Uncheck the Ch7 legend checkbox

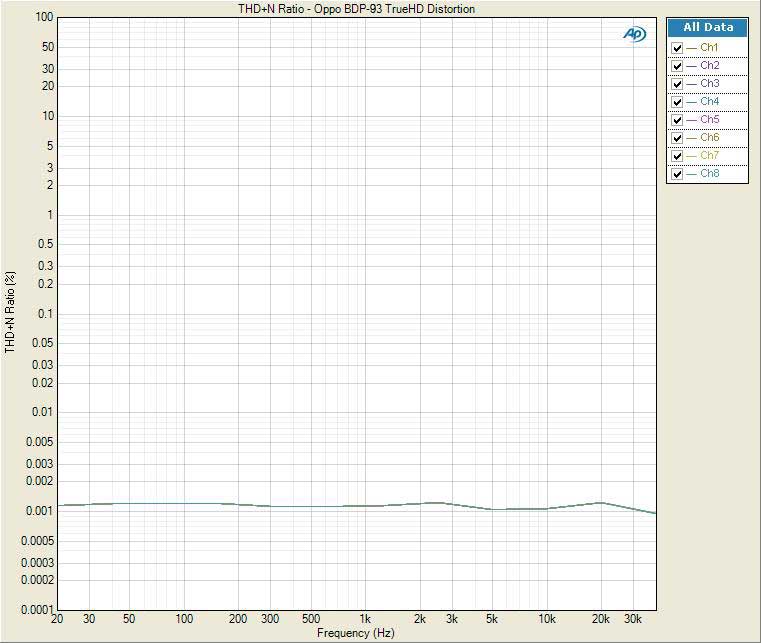678,156
